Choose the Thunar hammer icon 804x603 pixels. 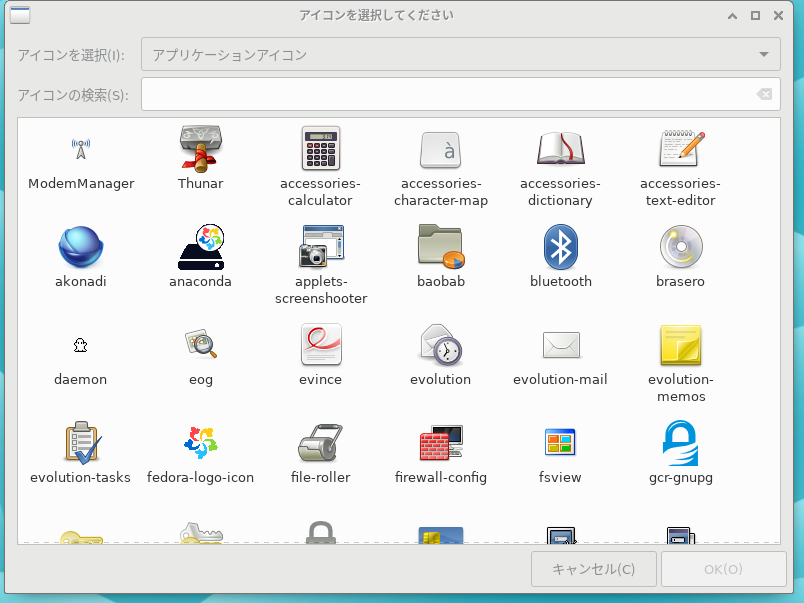(x=200, y=149)
